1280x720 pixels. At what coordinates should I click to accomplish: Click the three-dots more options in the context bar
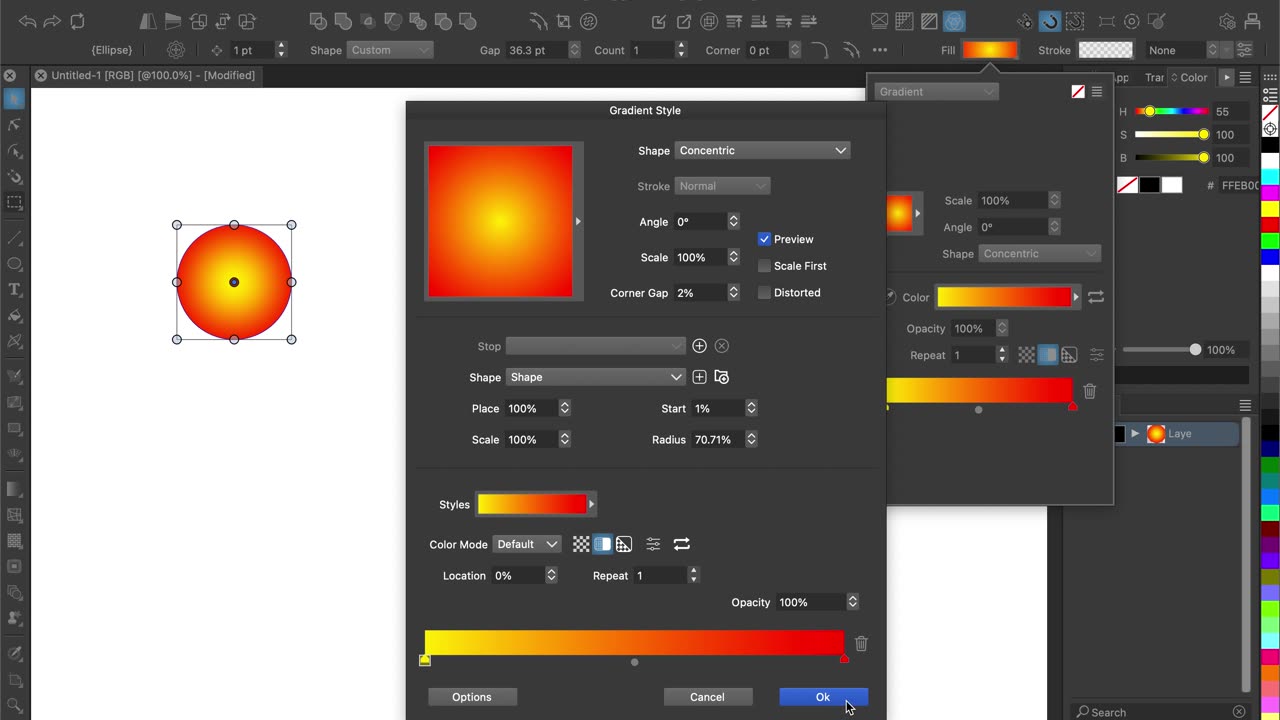(x=880, y=50)
